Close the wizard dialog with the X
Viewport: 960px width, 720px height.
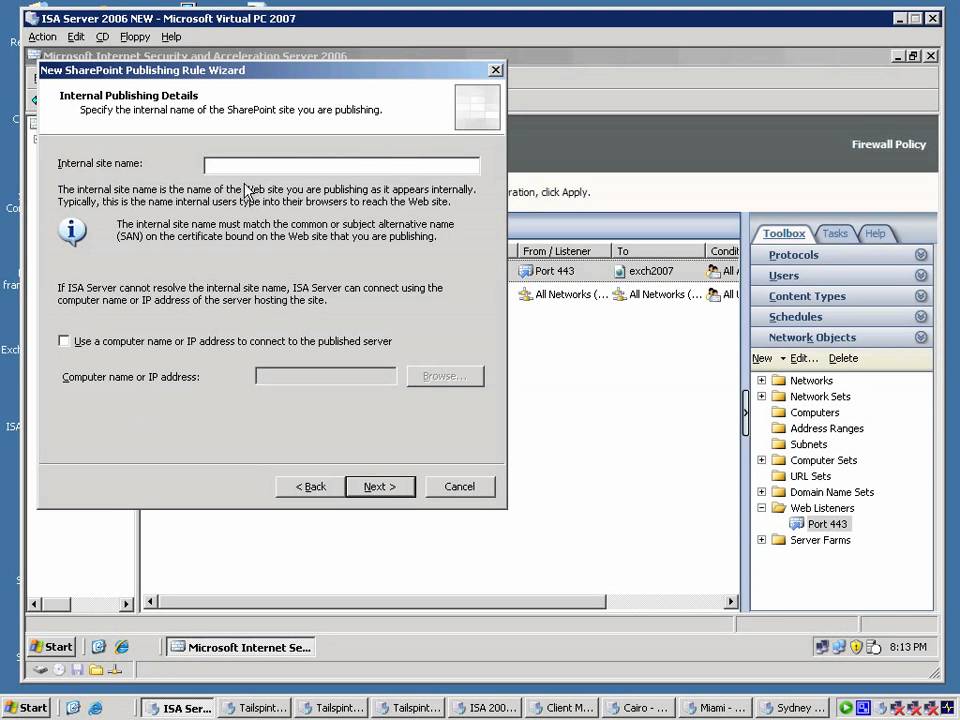pyautogui.click(x=496, y=70)
